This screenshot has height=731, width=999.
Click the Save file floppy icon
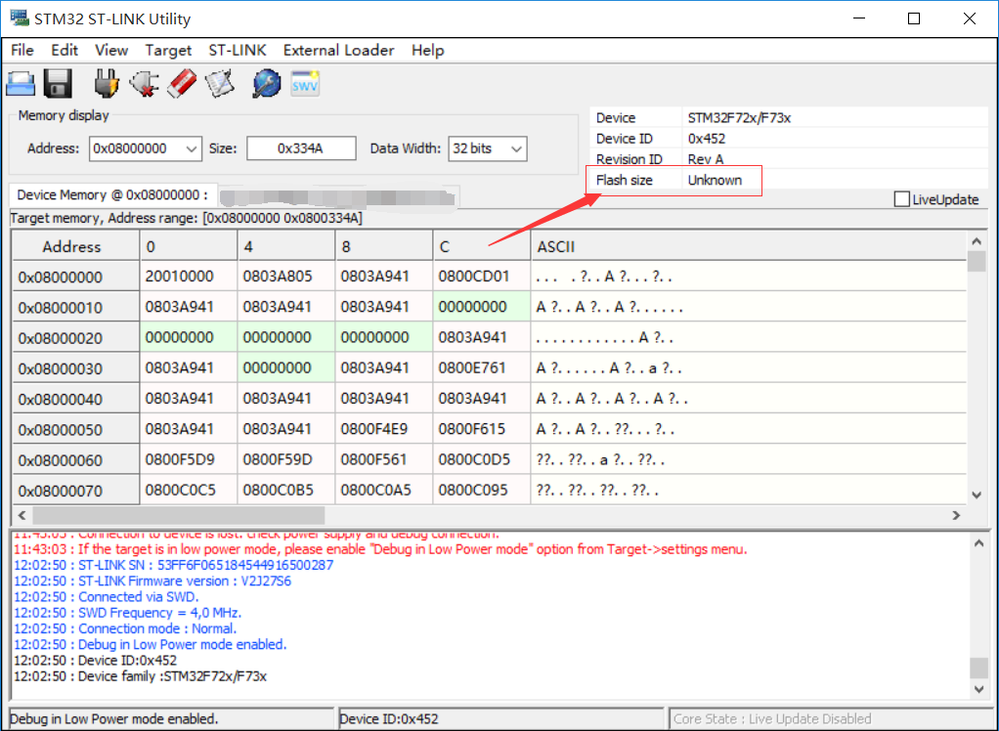point(58,83)
